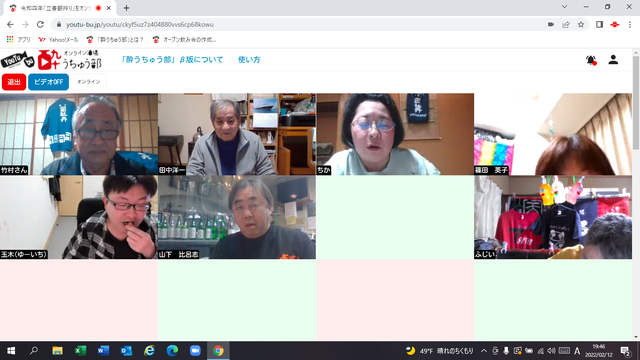Viewport: 640px width, 360px height.
Task: Click microphone icon in system tray
Action: click(x=506, y=351)
